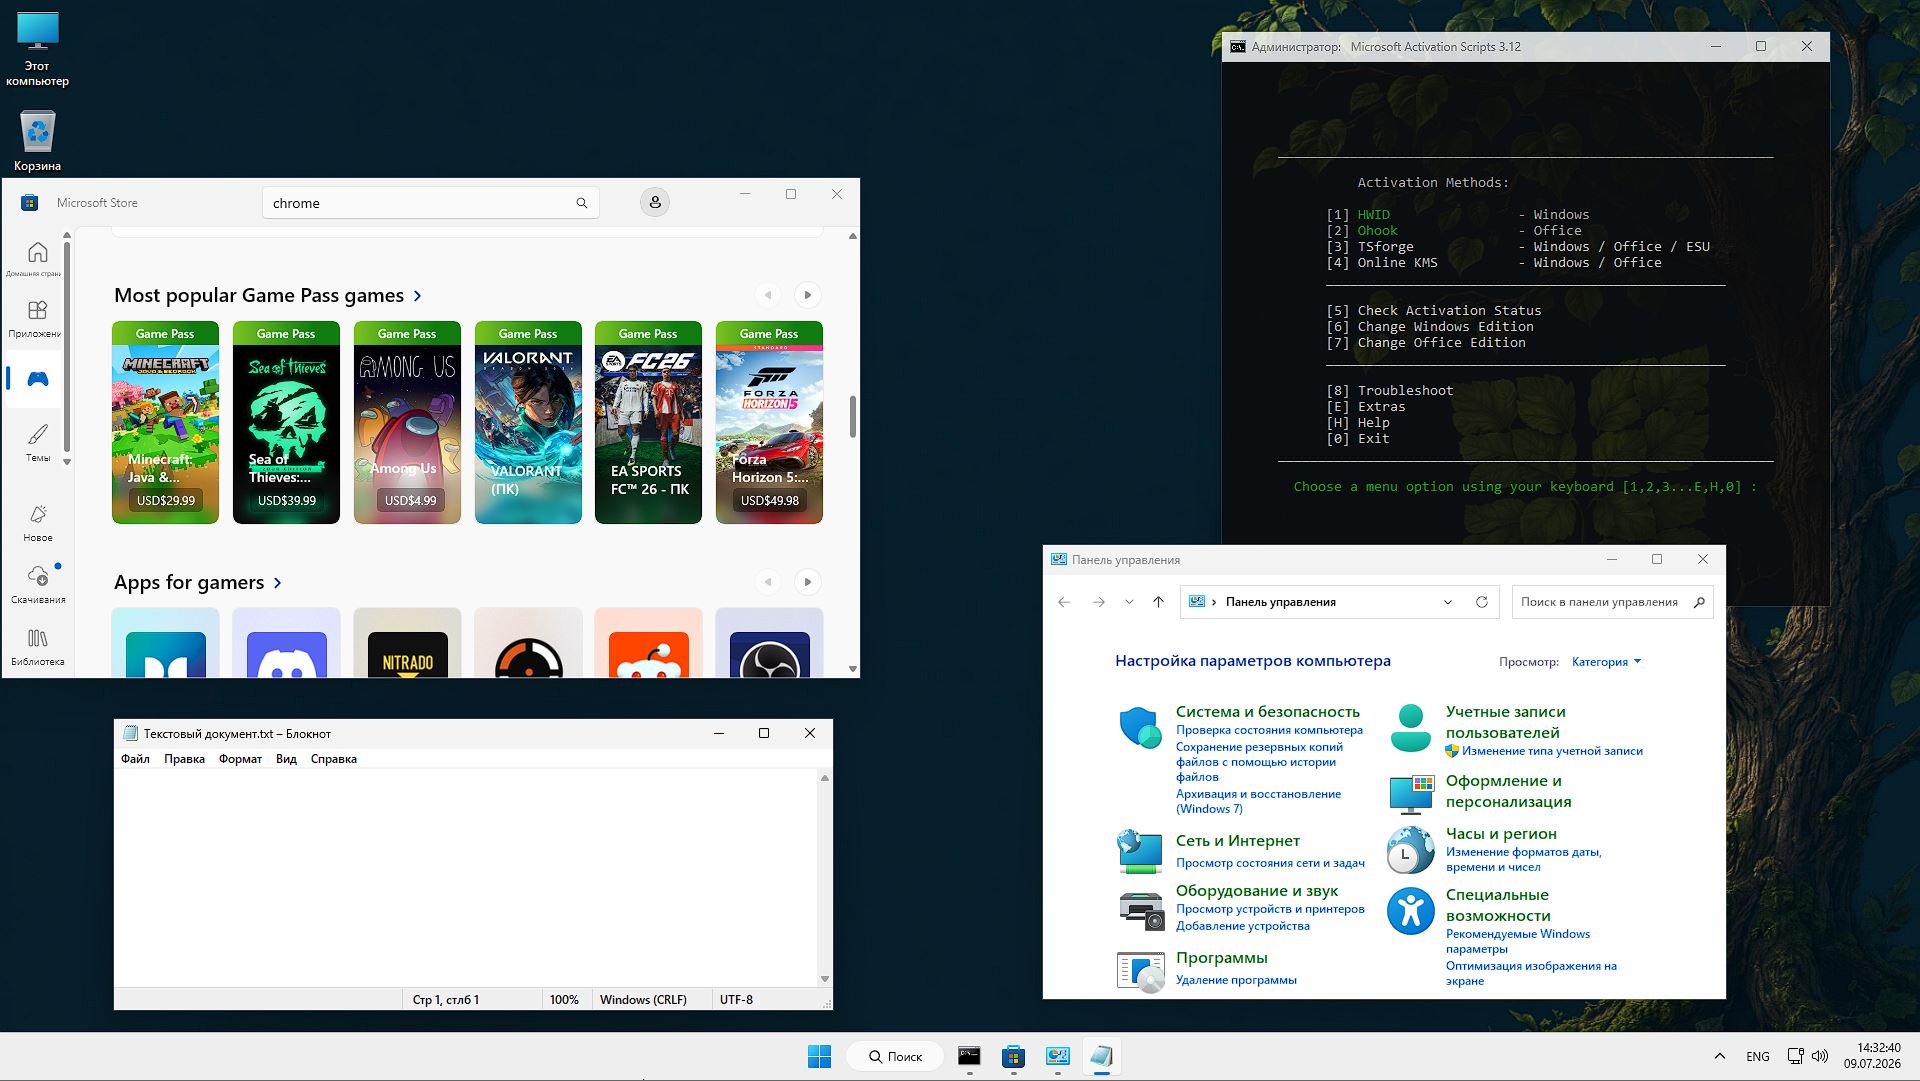This screenshot has width=1920, height=1081.
Task: Click ENG language indicator in tray
Action: [1757, 1056]
